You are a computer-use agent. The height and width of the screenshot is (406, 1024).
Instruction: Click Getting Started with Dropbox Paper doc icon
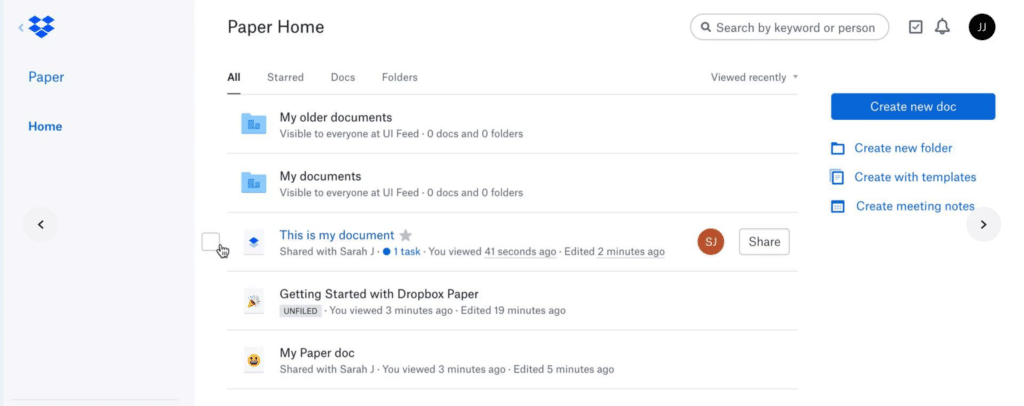click(x=253, y=301)
